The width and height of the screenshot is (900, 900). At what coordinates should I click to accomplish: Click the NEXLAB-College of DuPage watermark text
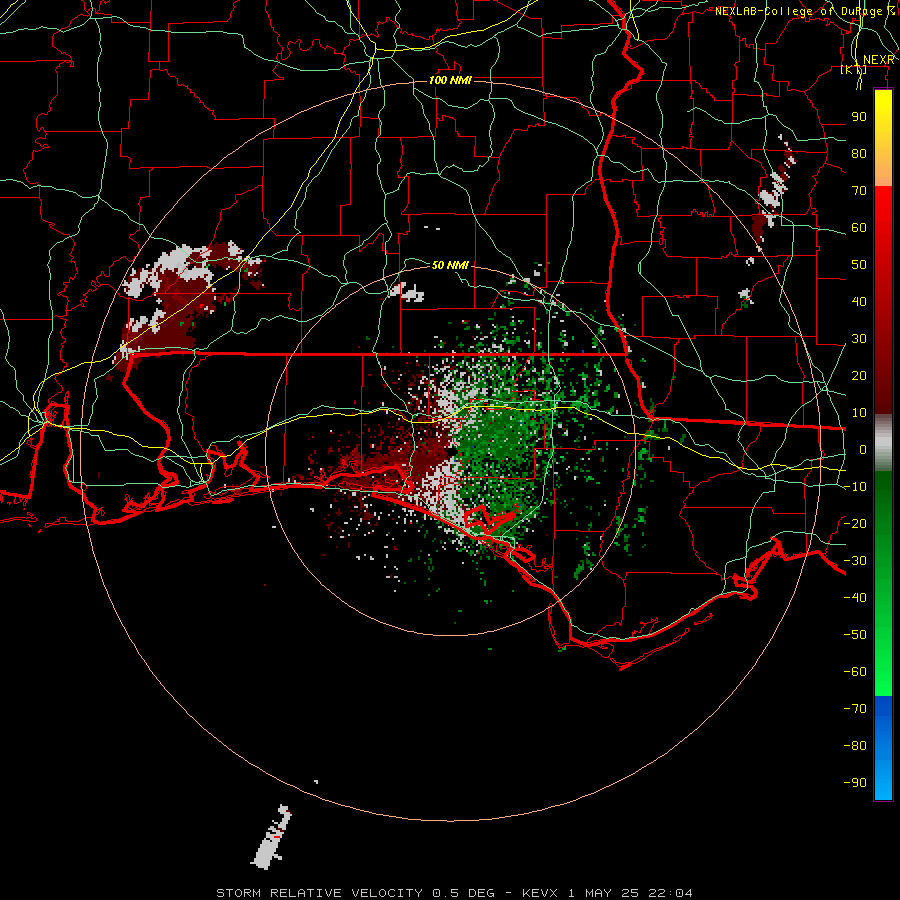804,11
